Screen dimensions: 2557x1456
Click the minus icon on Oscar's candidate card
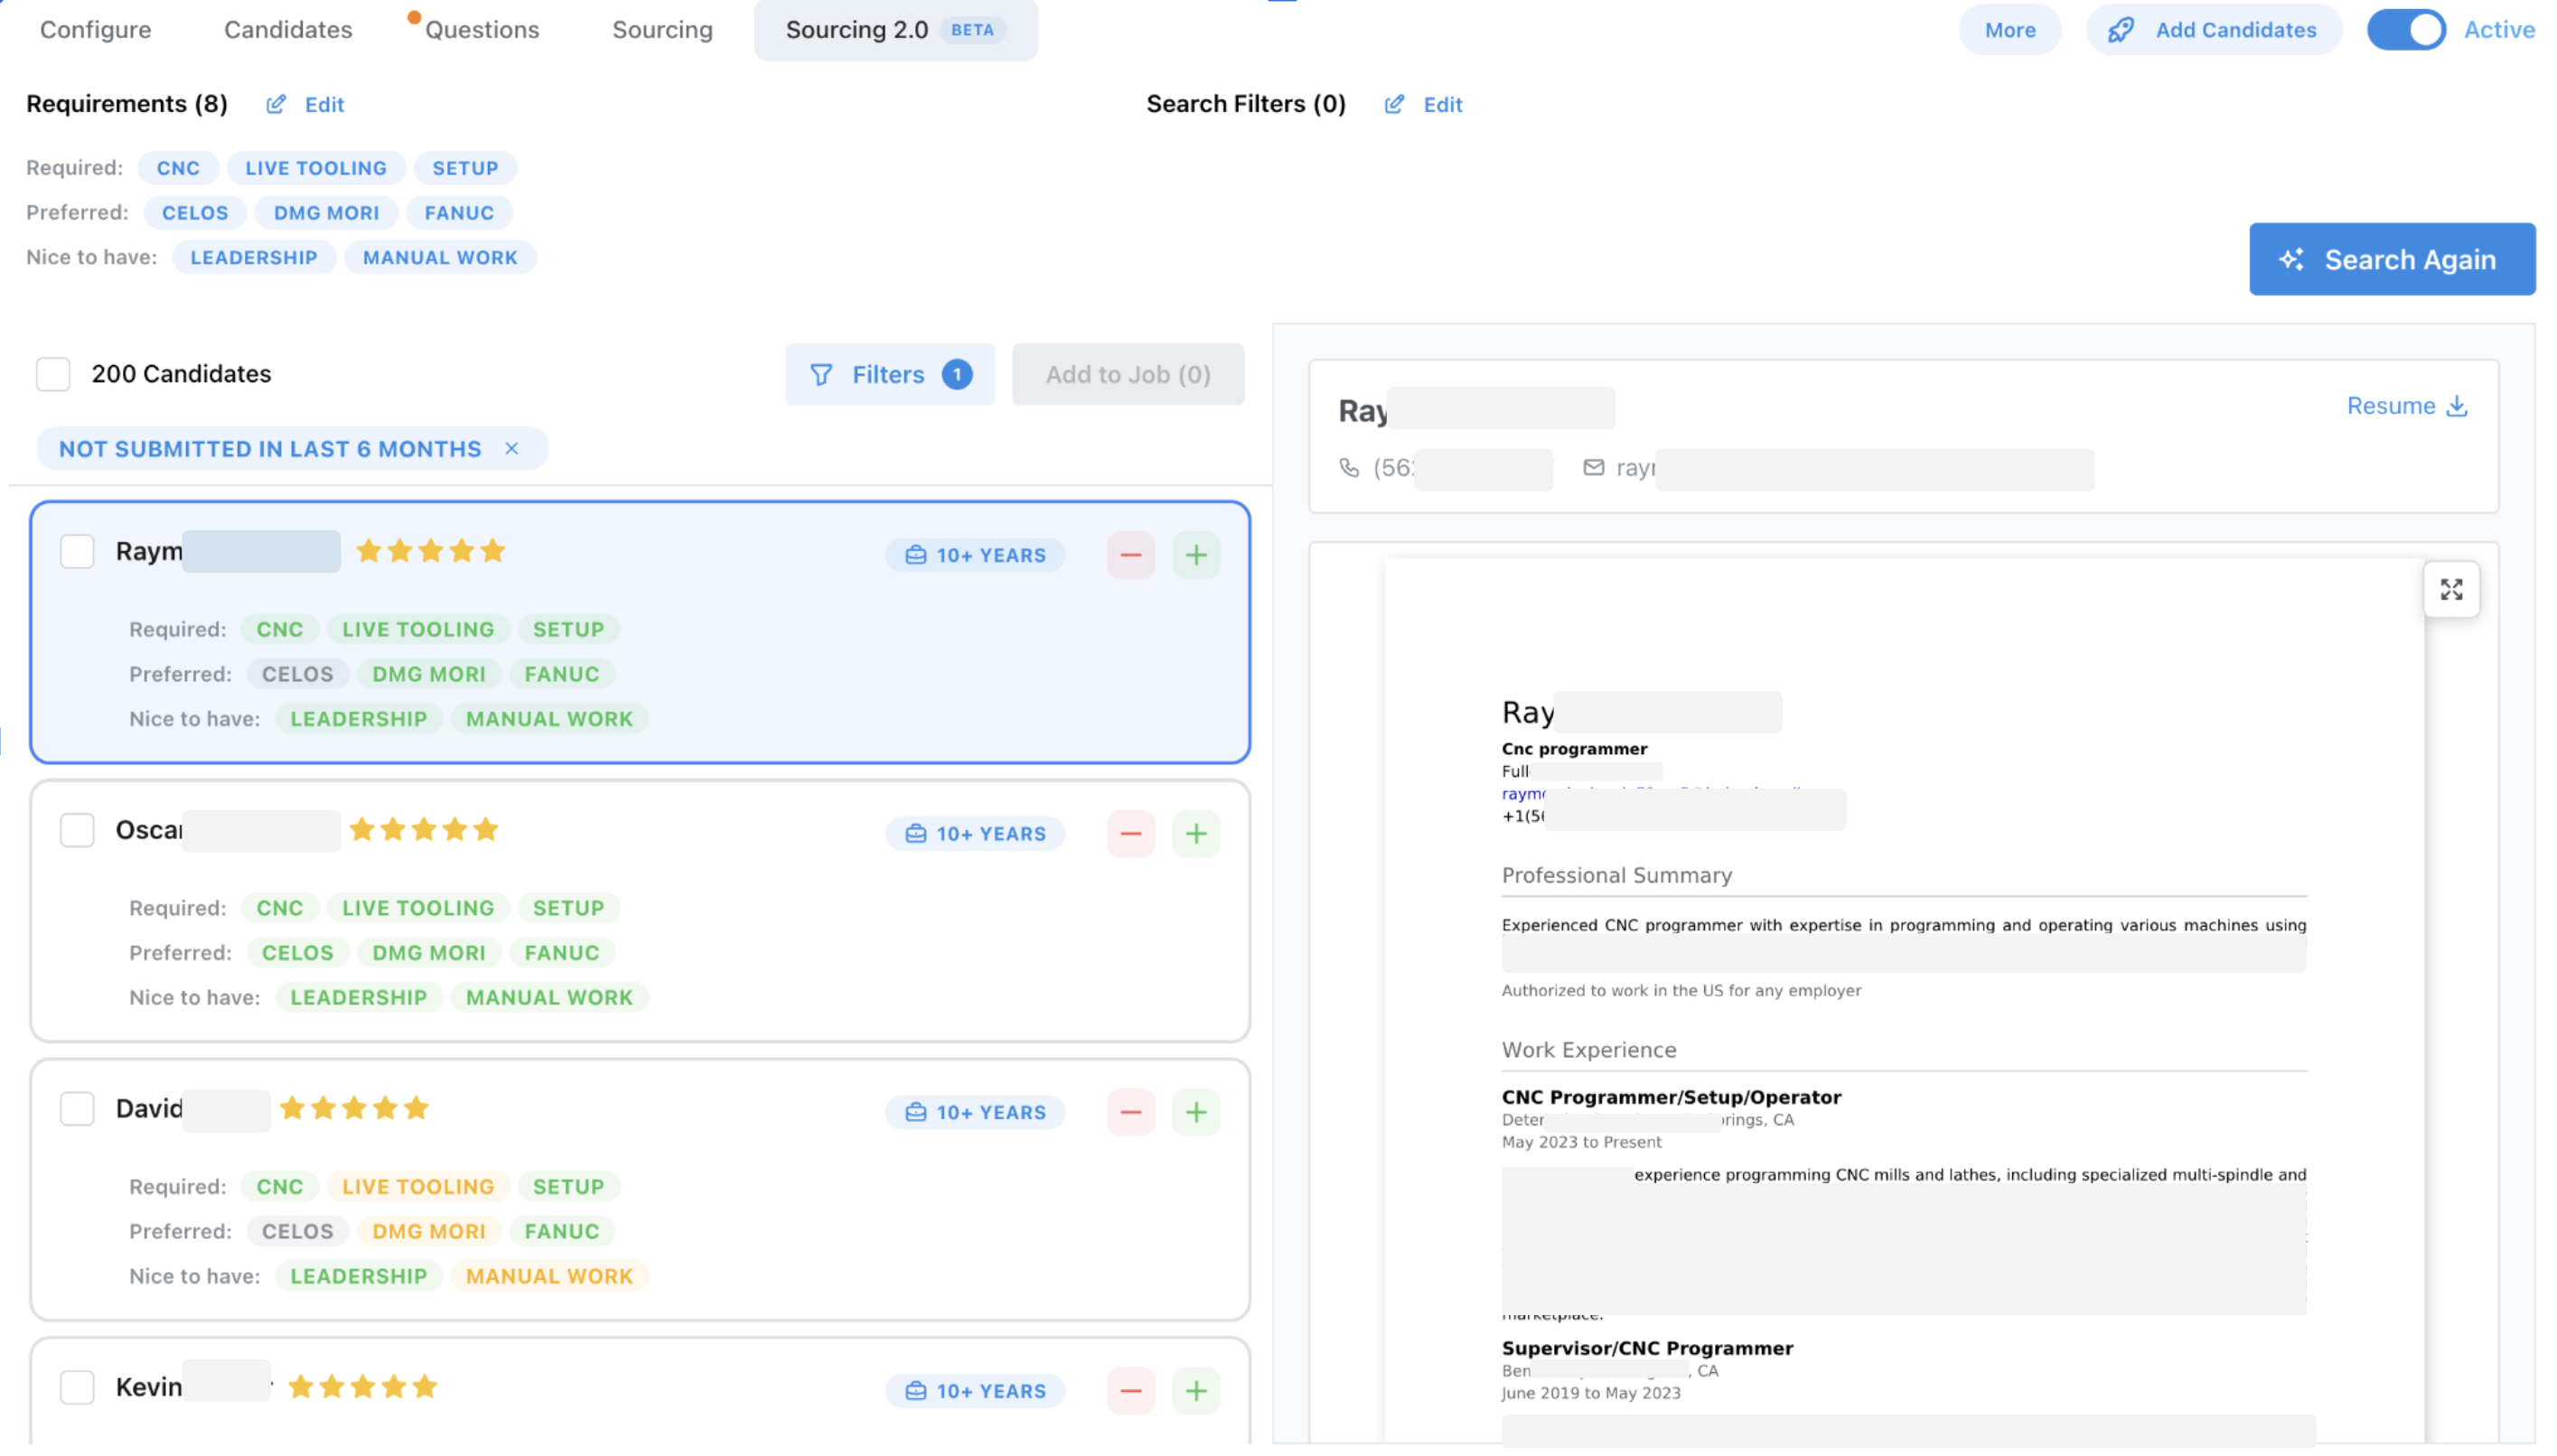click(x=1130, y=832)
